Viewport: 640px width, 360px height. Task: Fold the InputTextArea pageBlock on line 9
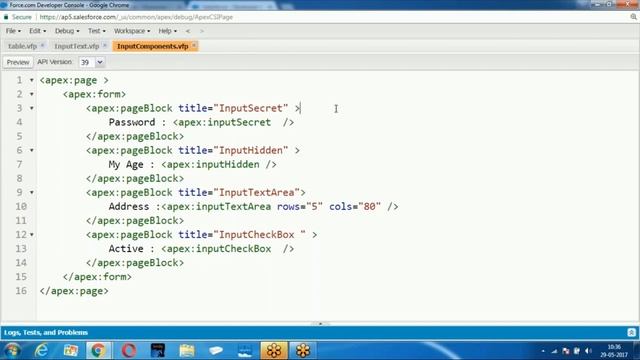[x=31, y=193]
